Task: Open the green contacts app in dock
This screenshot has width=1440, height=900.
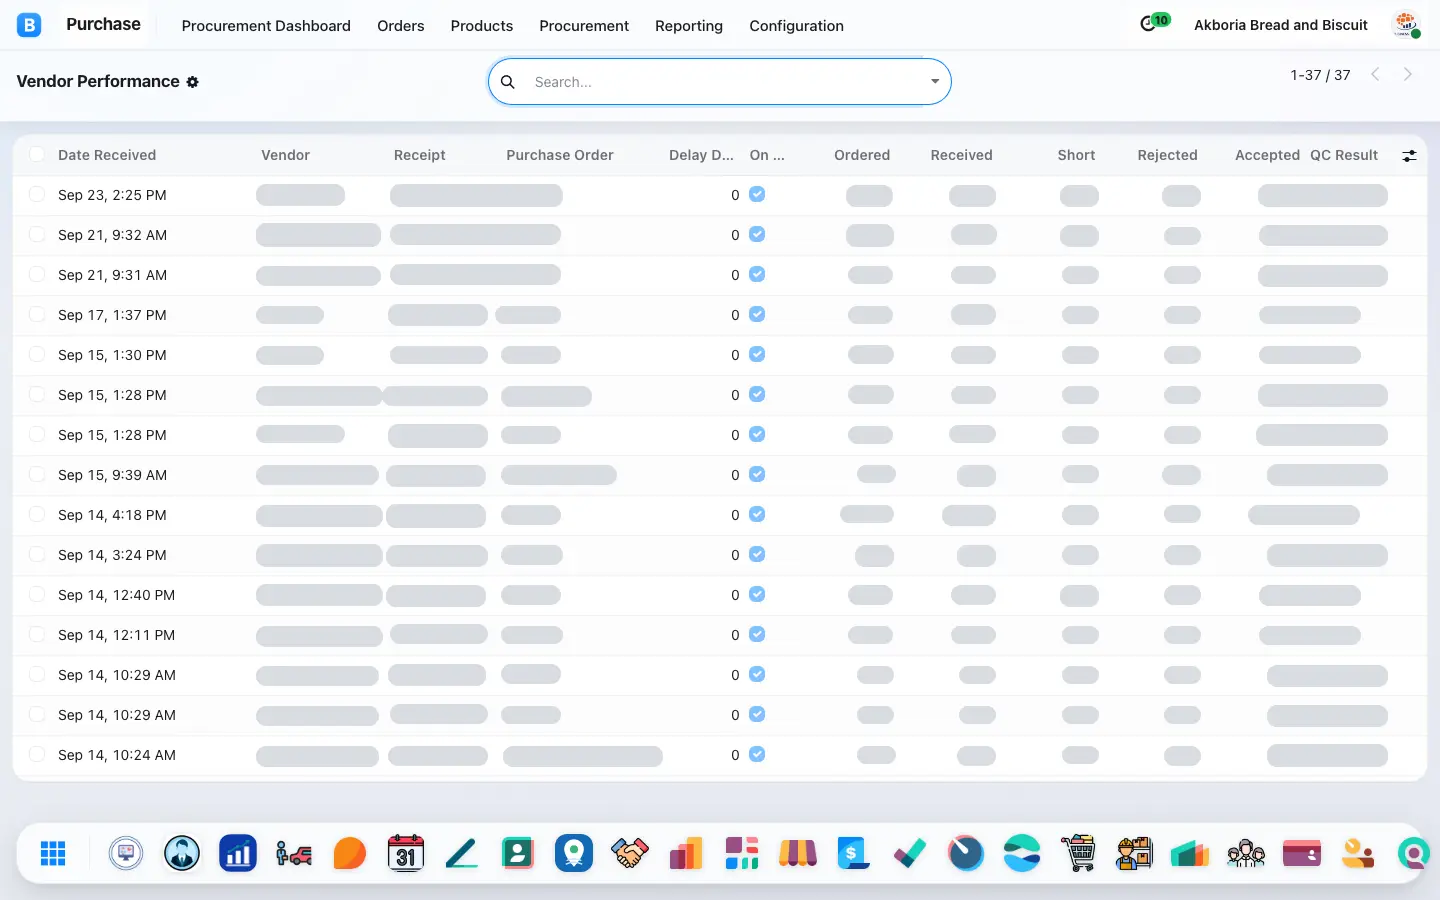Action: pos(518,853)
